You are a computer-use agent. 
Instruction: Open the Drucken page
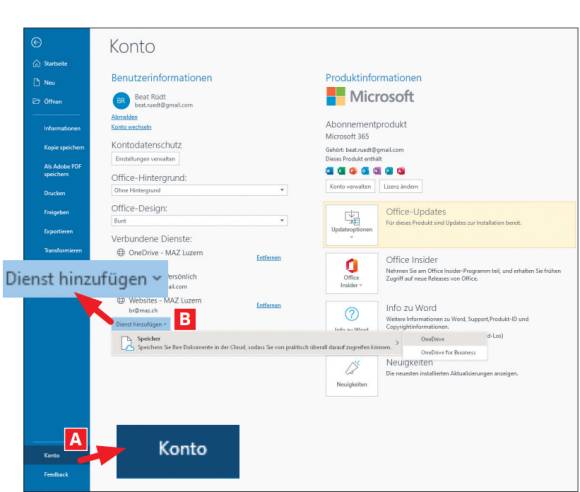click(x=54, y=193)
